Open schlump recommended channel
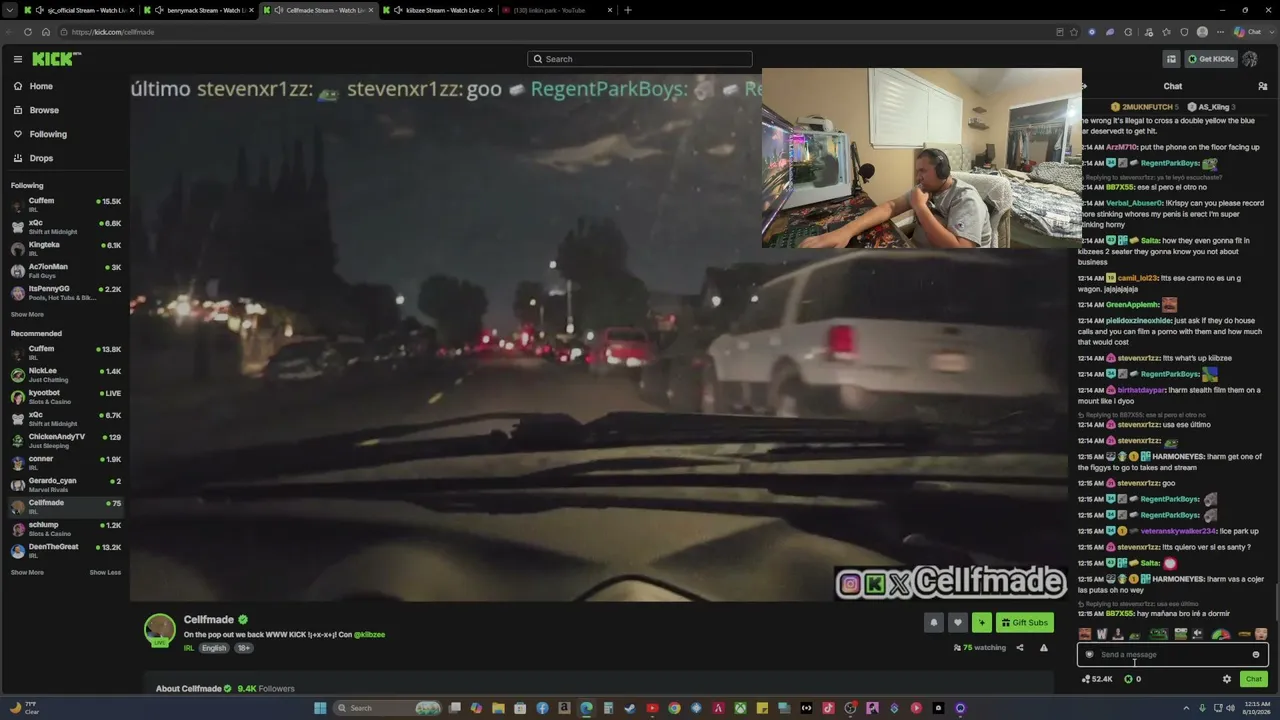Screen dimensions: 1280x720 coord(65,529)
